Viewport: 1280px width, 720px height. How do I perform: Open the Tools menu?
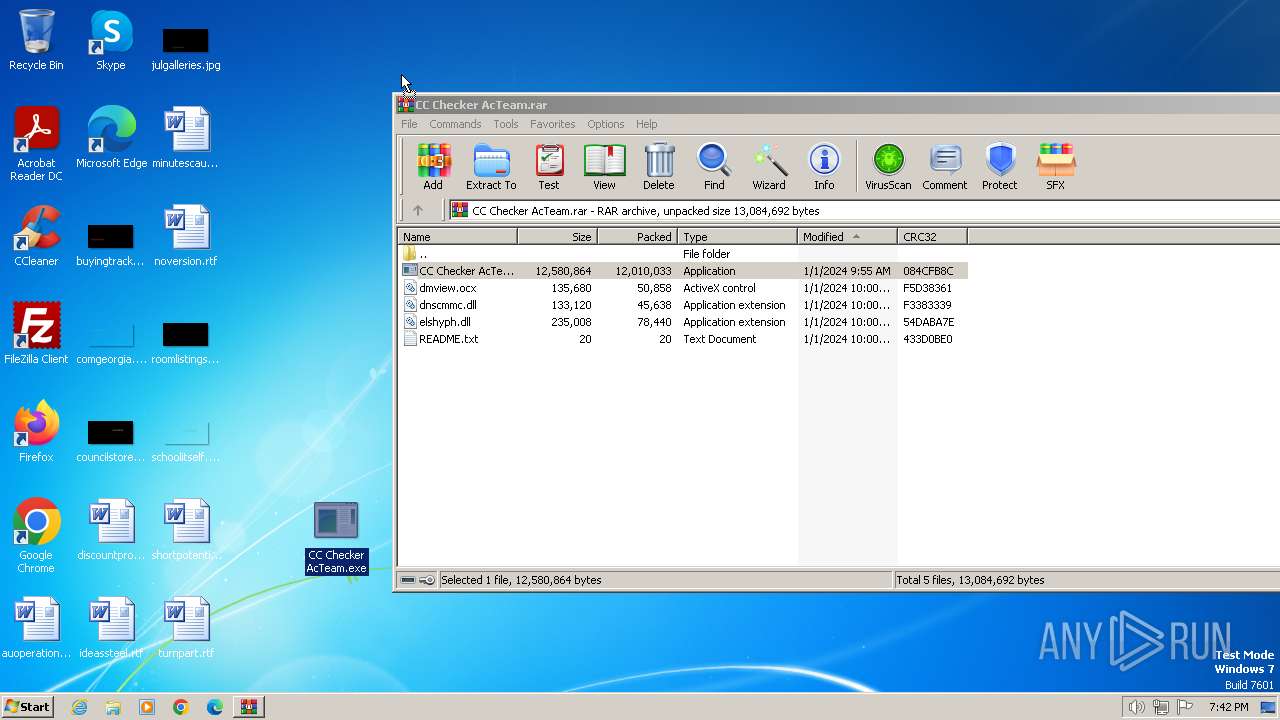[506, 124]
